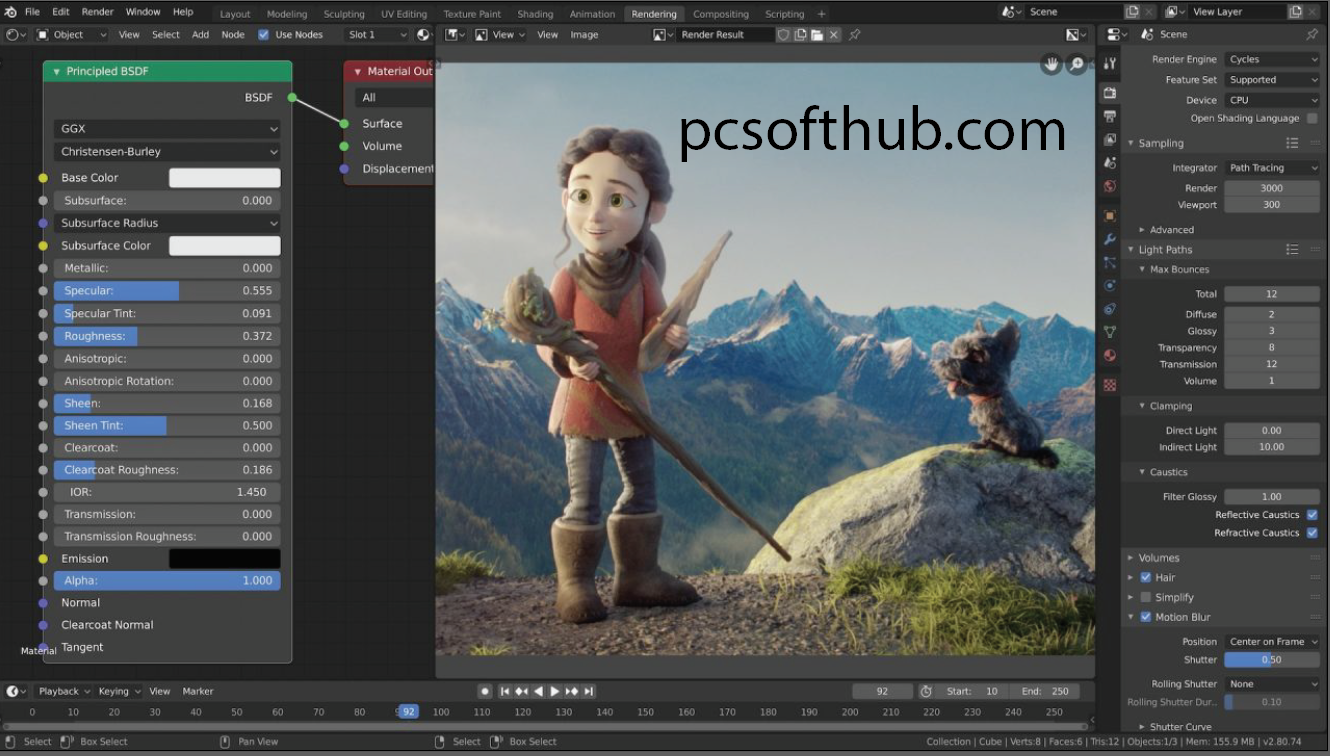The image size is (1330, 756).
Task: Click the black Emission color swatch
Action: click(x=225, y=559)
